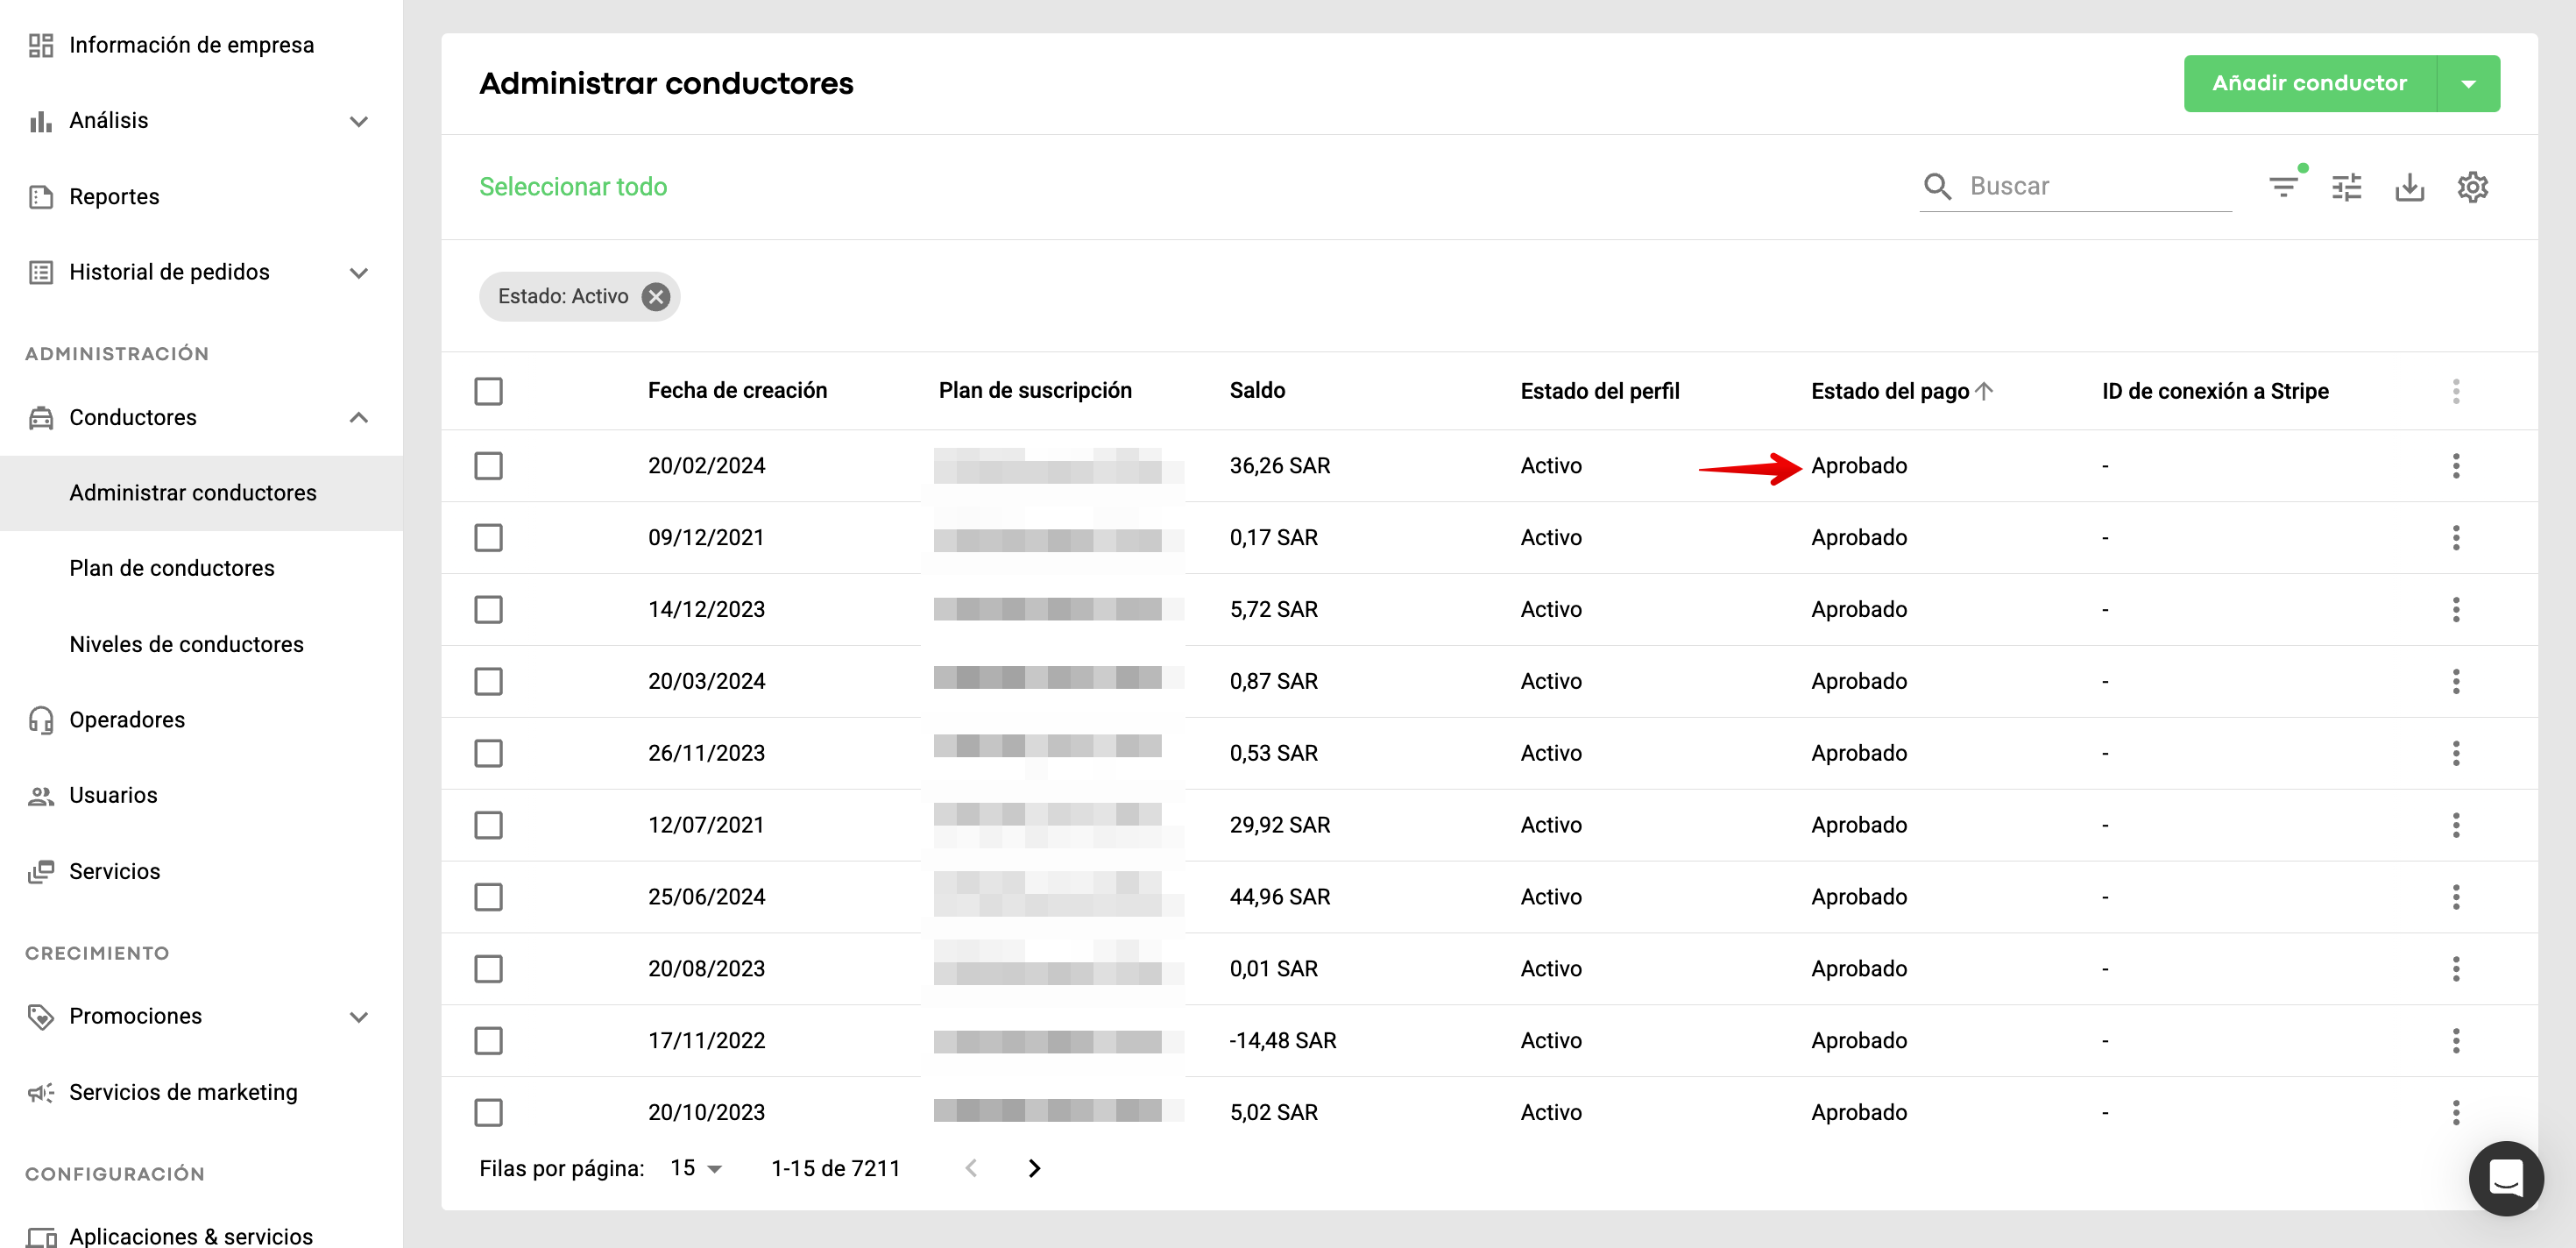Select the 09/12/2021 driver checkbox
Image resolution: width=2576 pixels, height=1248 pixels.
pyautogui.click(x=488, y=538)
